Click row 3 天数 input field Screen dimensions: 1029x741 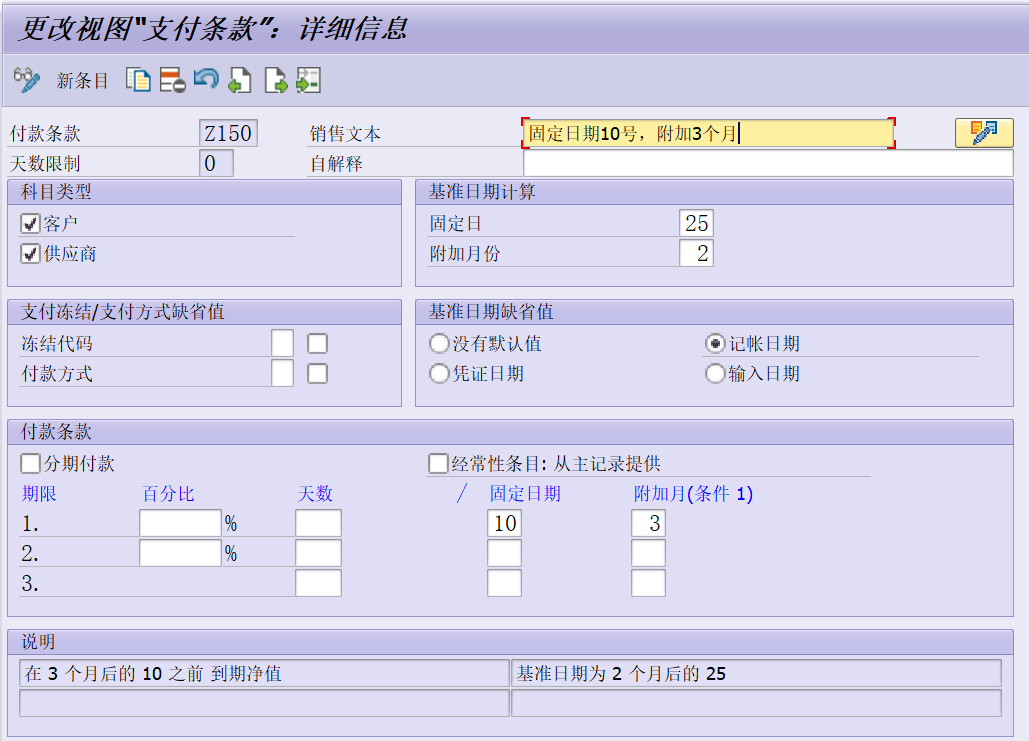tap(318, 583)
